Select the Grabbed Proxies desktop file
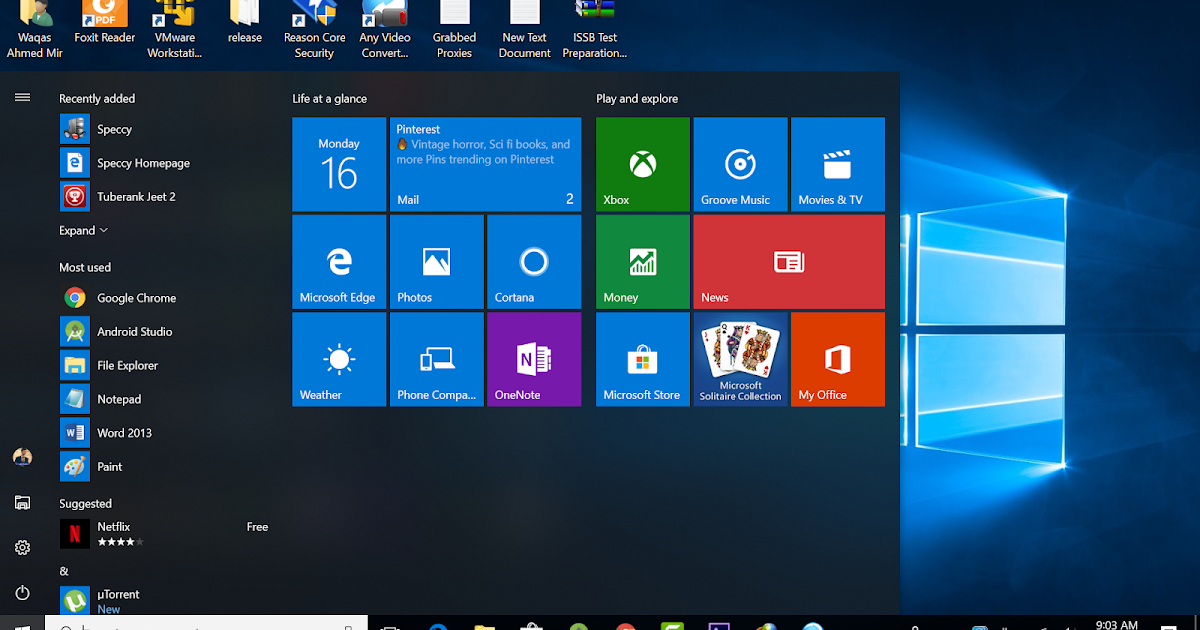The height and width of the screenshot is (630, 1200). [x=454, y=30]
